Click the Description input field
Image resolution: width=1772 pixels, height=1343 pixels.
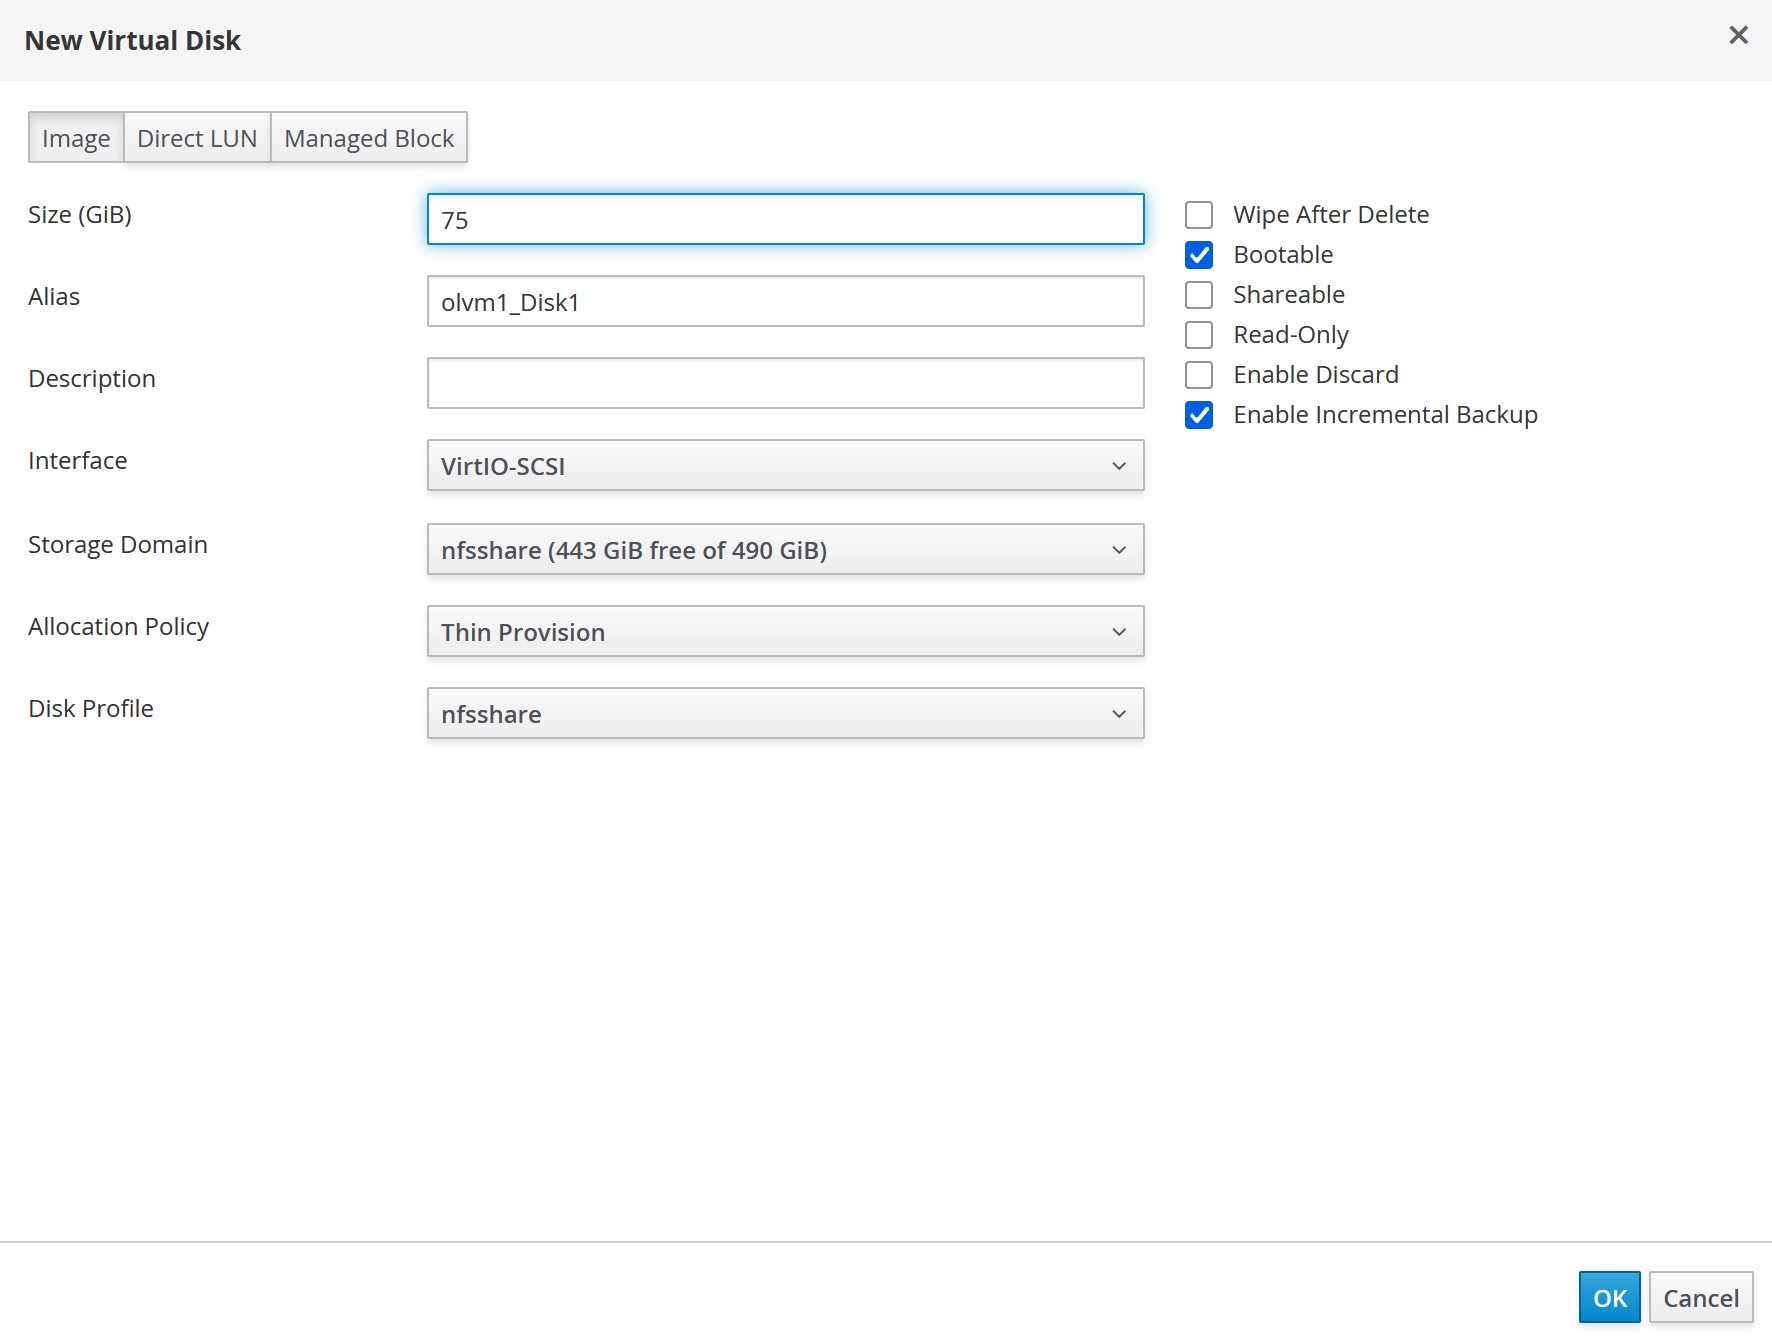785,382
